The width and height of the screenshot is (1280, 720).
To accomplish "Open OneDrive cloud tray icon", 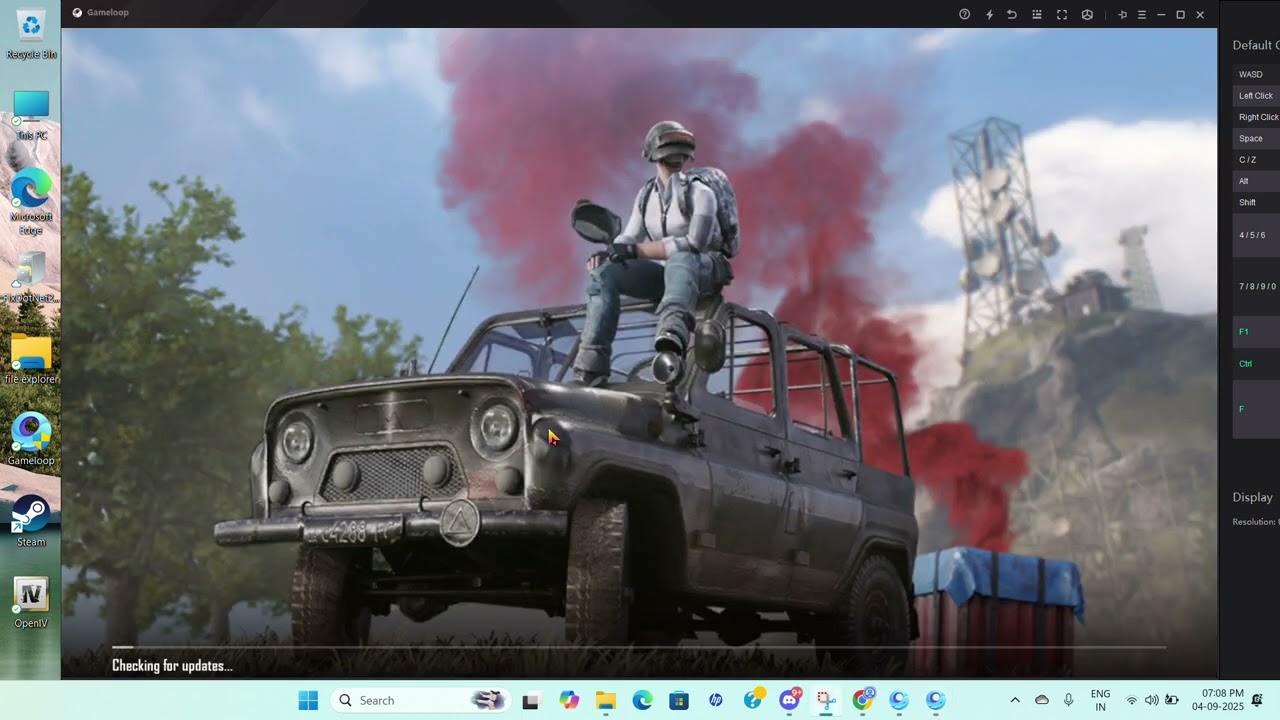I will [x=1042, y=700].
